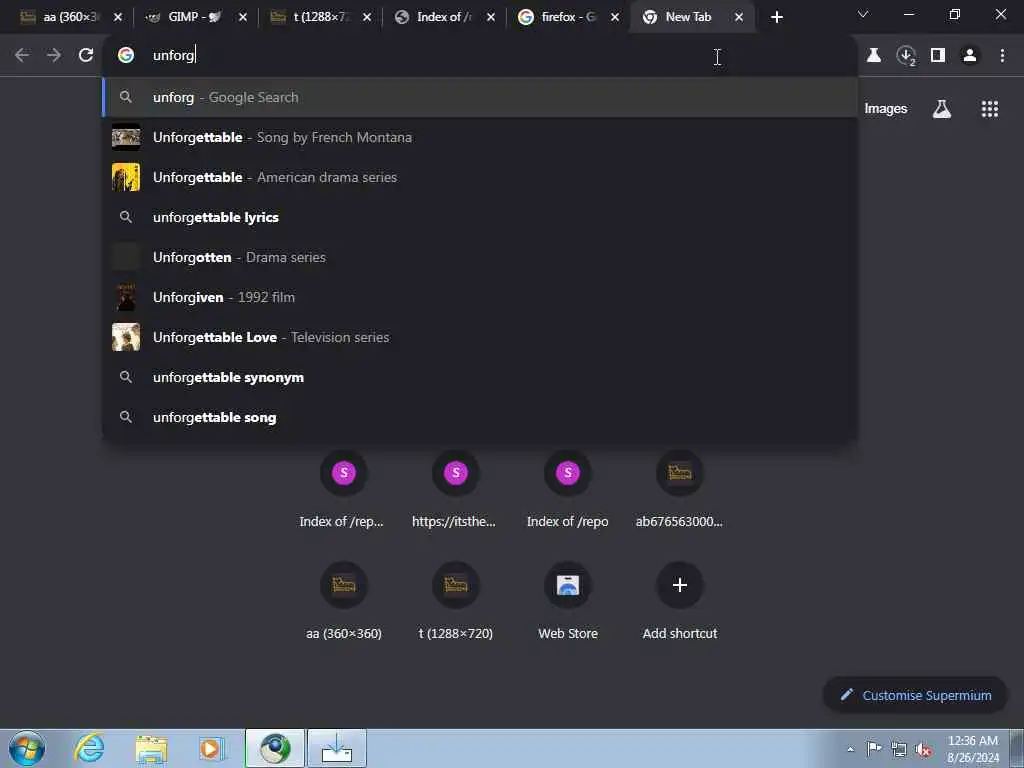Close the GIMP tab
This screenshot has height=768, width=1024.
tap(243, 17)
